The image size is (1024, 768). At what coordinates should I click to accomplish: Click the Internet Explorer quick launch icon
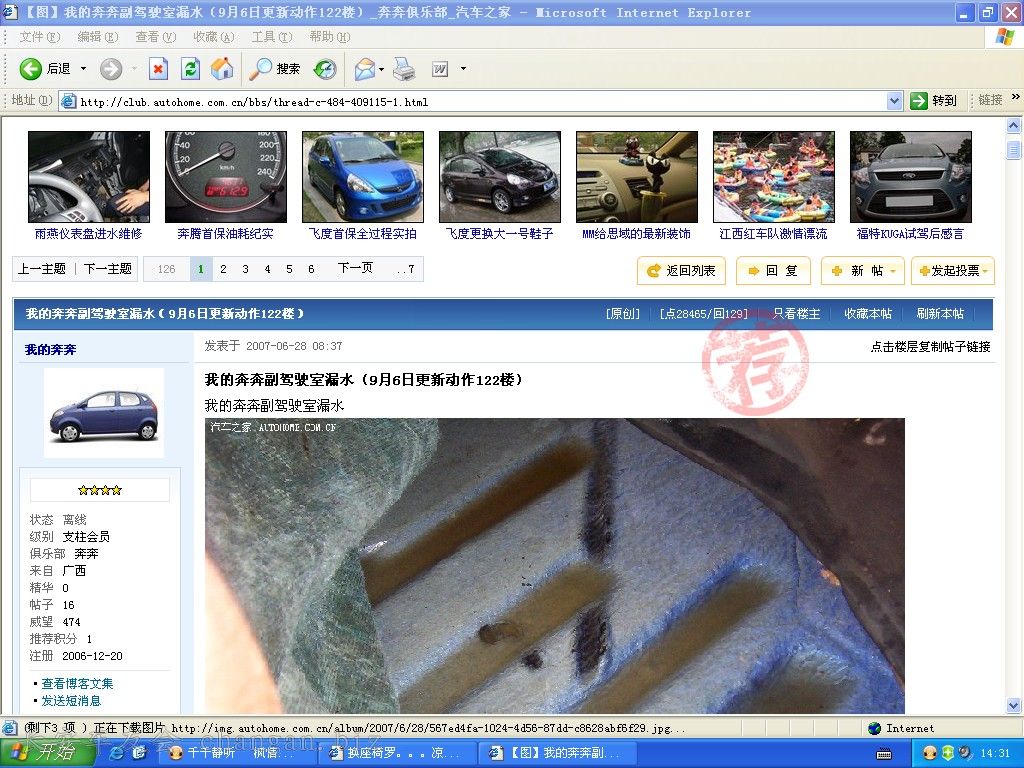click(x=118, y=753)
